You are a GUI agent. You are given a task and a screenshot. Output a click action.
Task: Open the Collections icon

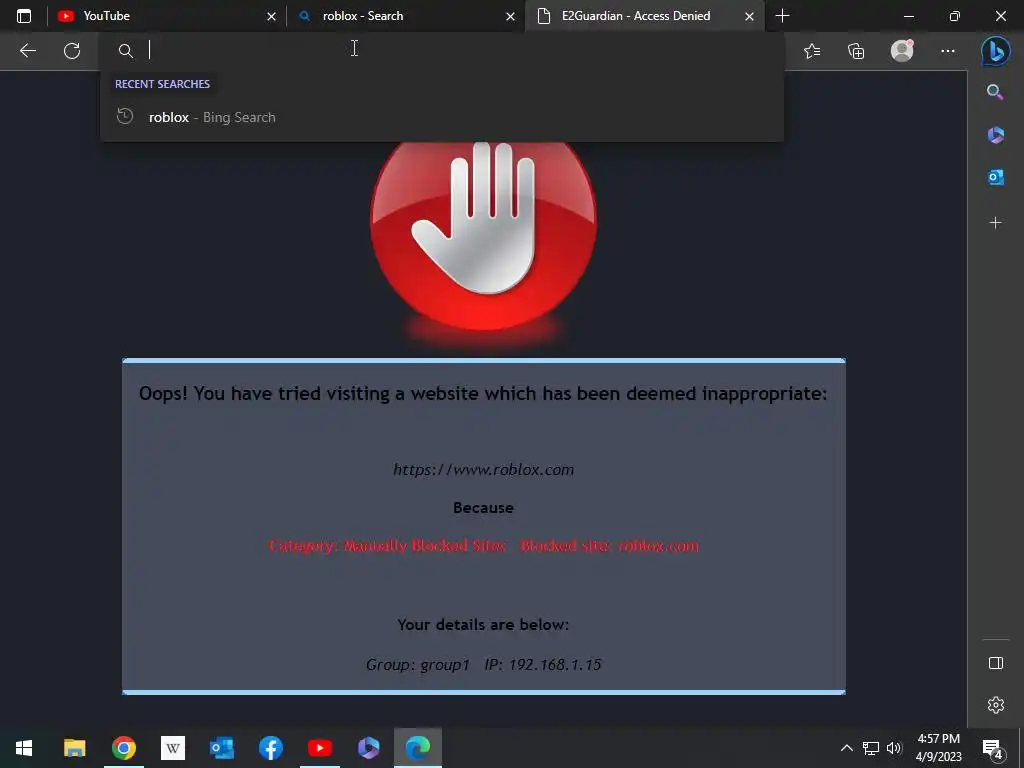tap(856, 50)
